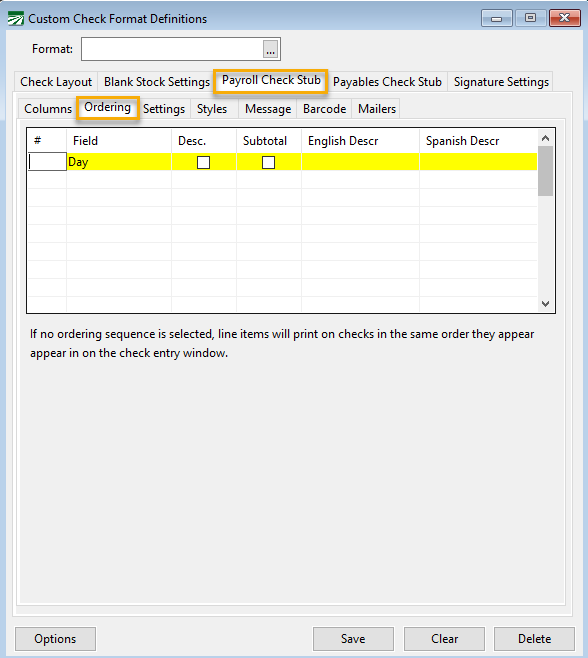Click the Delete button
Image resolution: width=588 pixels, height=658 pixels.
[x=534, y=639]
